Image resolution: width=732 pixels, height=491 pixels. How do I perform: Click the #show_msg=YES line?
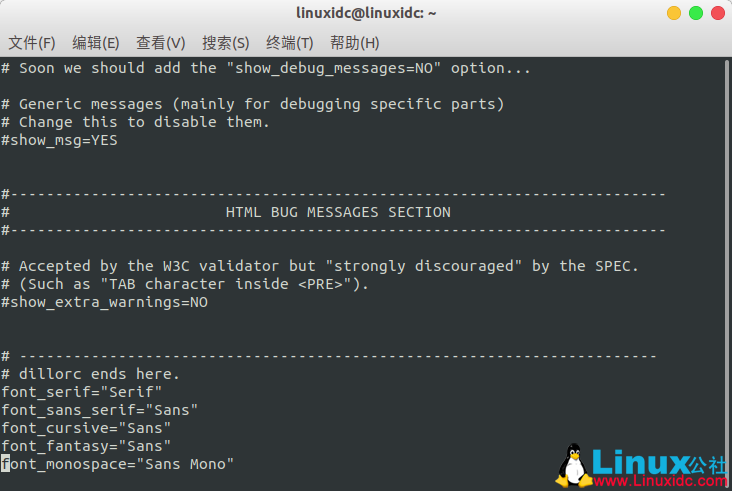coord(59,140)
